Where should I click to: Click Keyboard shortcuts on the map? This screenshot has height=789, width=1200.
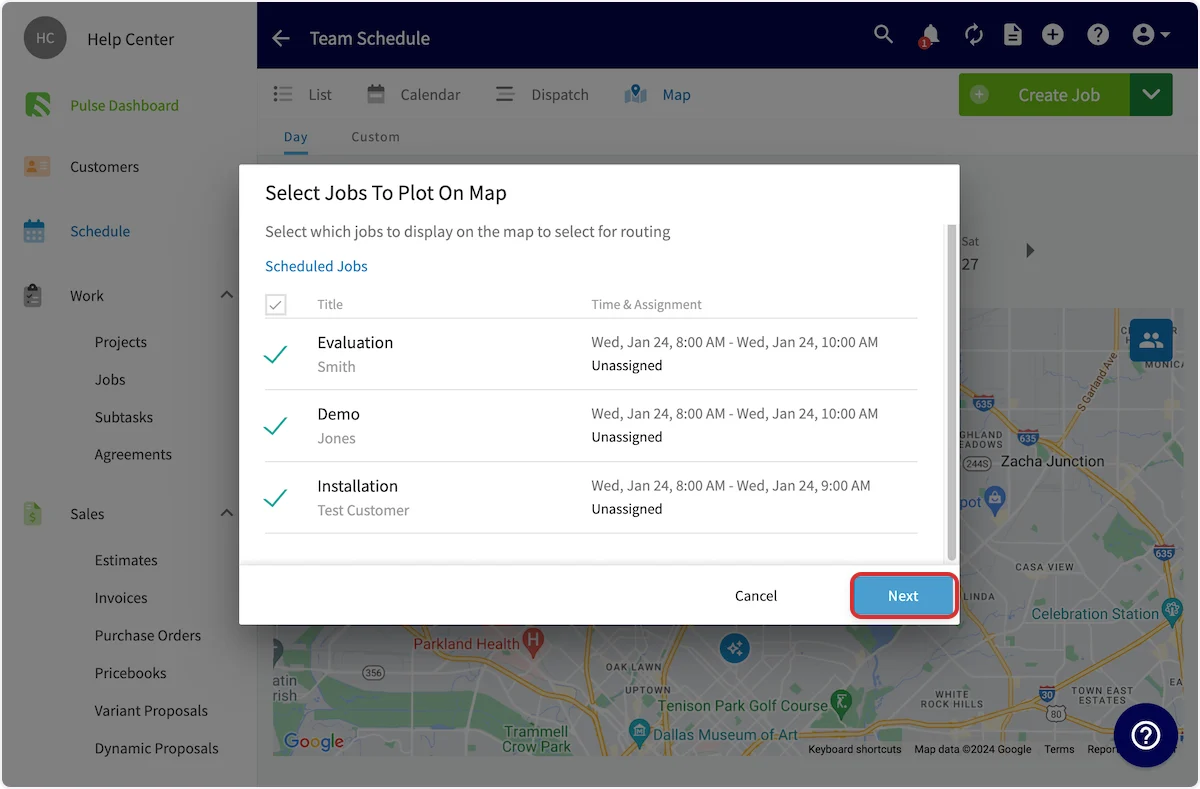pos(854,749)
